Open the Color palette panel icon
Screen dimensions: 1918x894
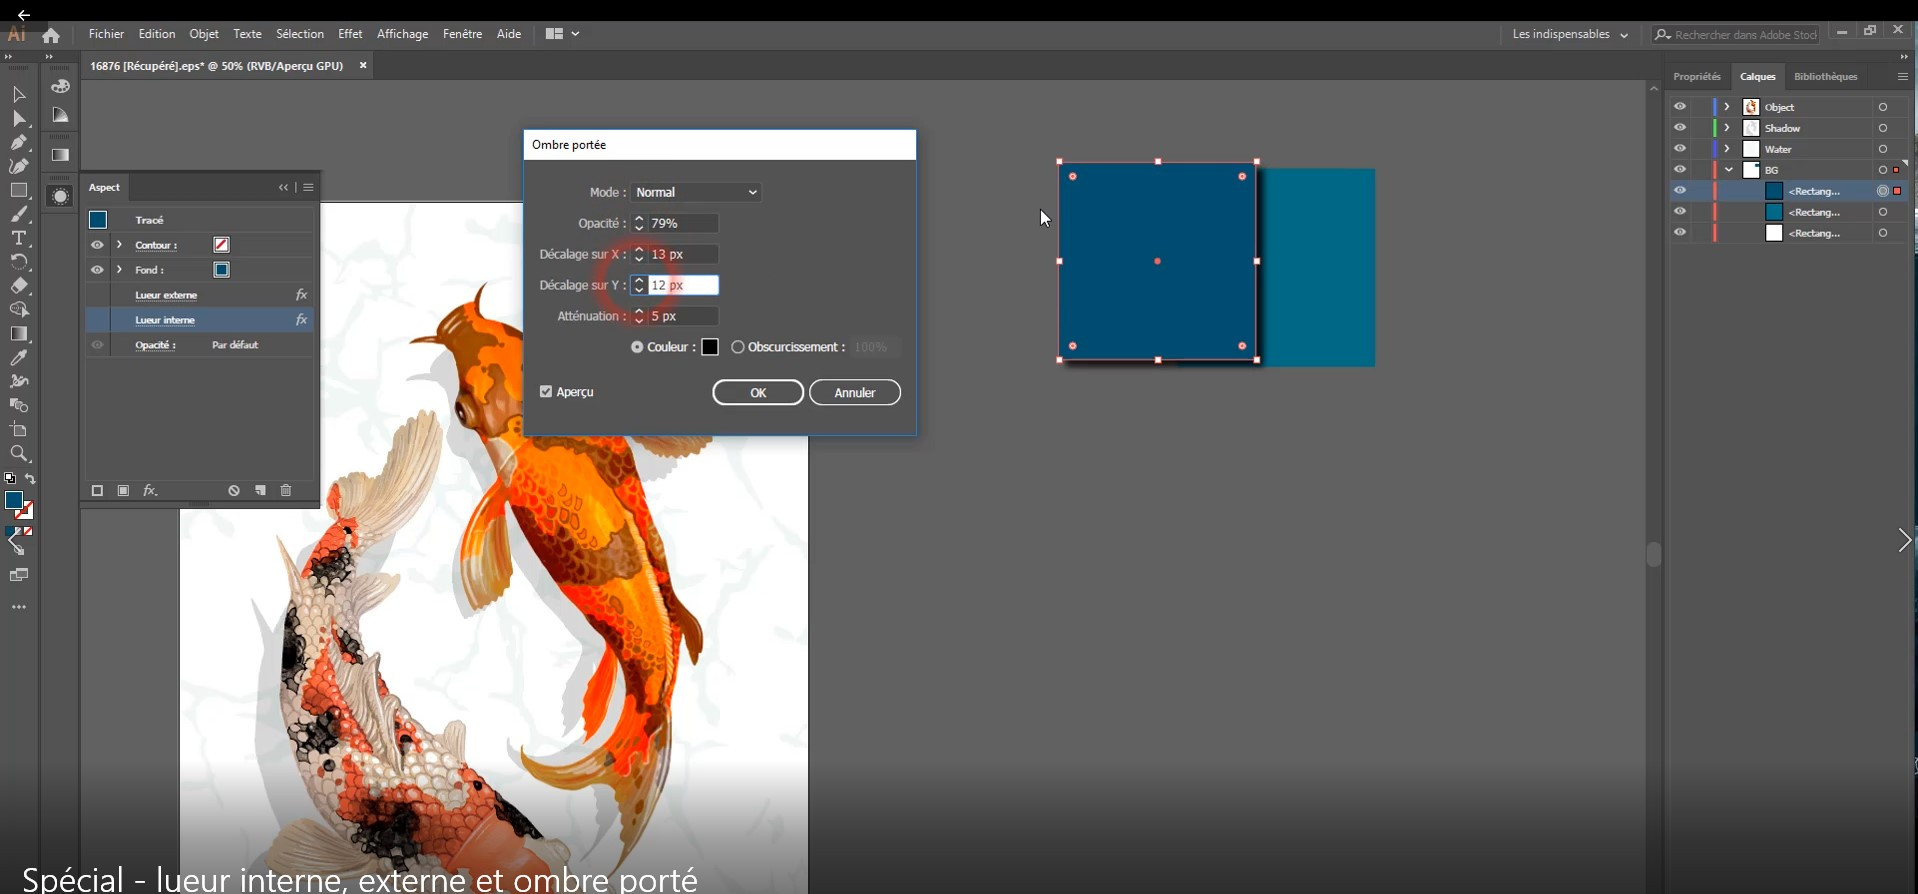click(x=61, y=87)
